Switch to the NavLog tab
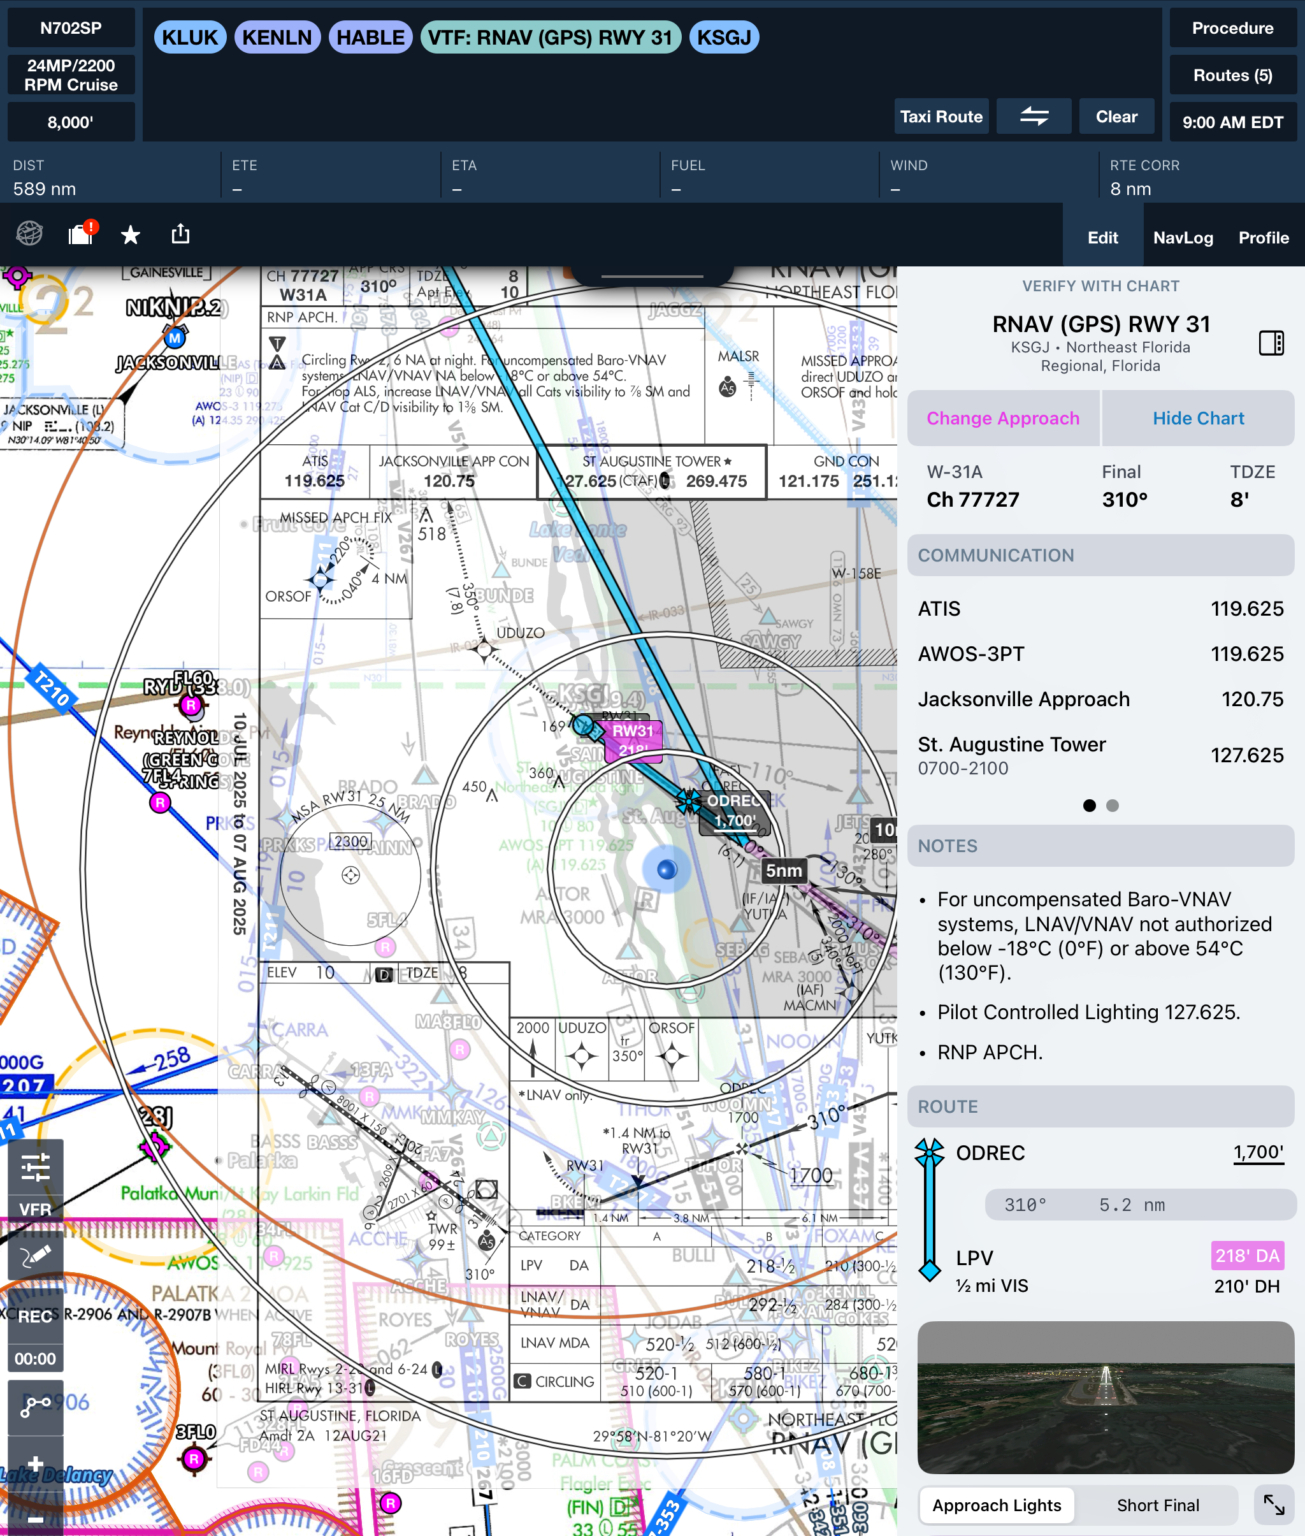The image size is (1305, 1536). 1183,238
